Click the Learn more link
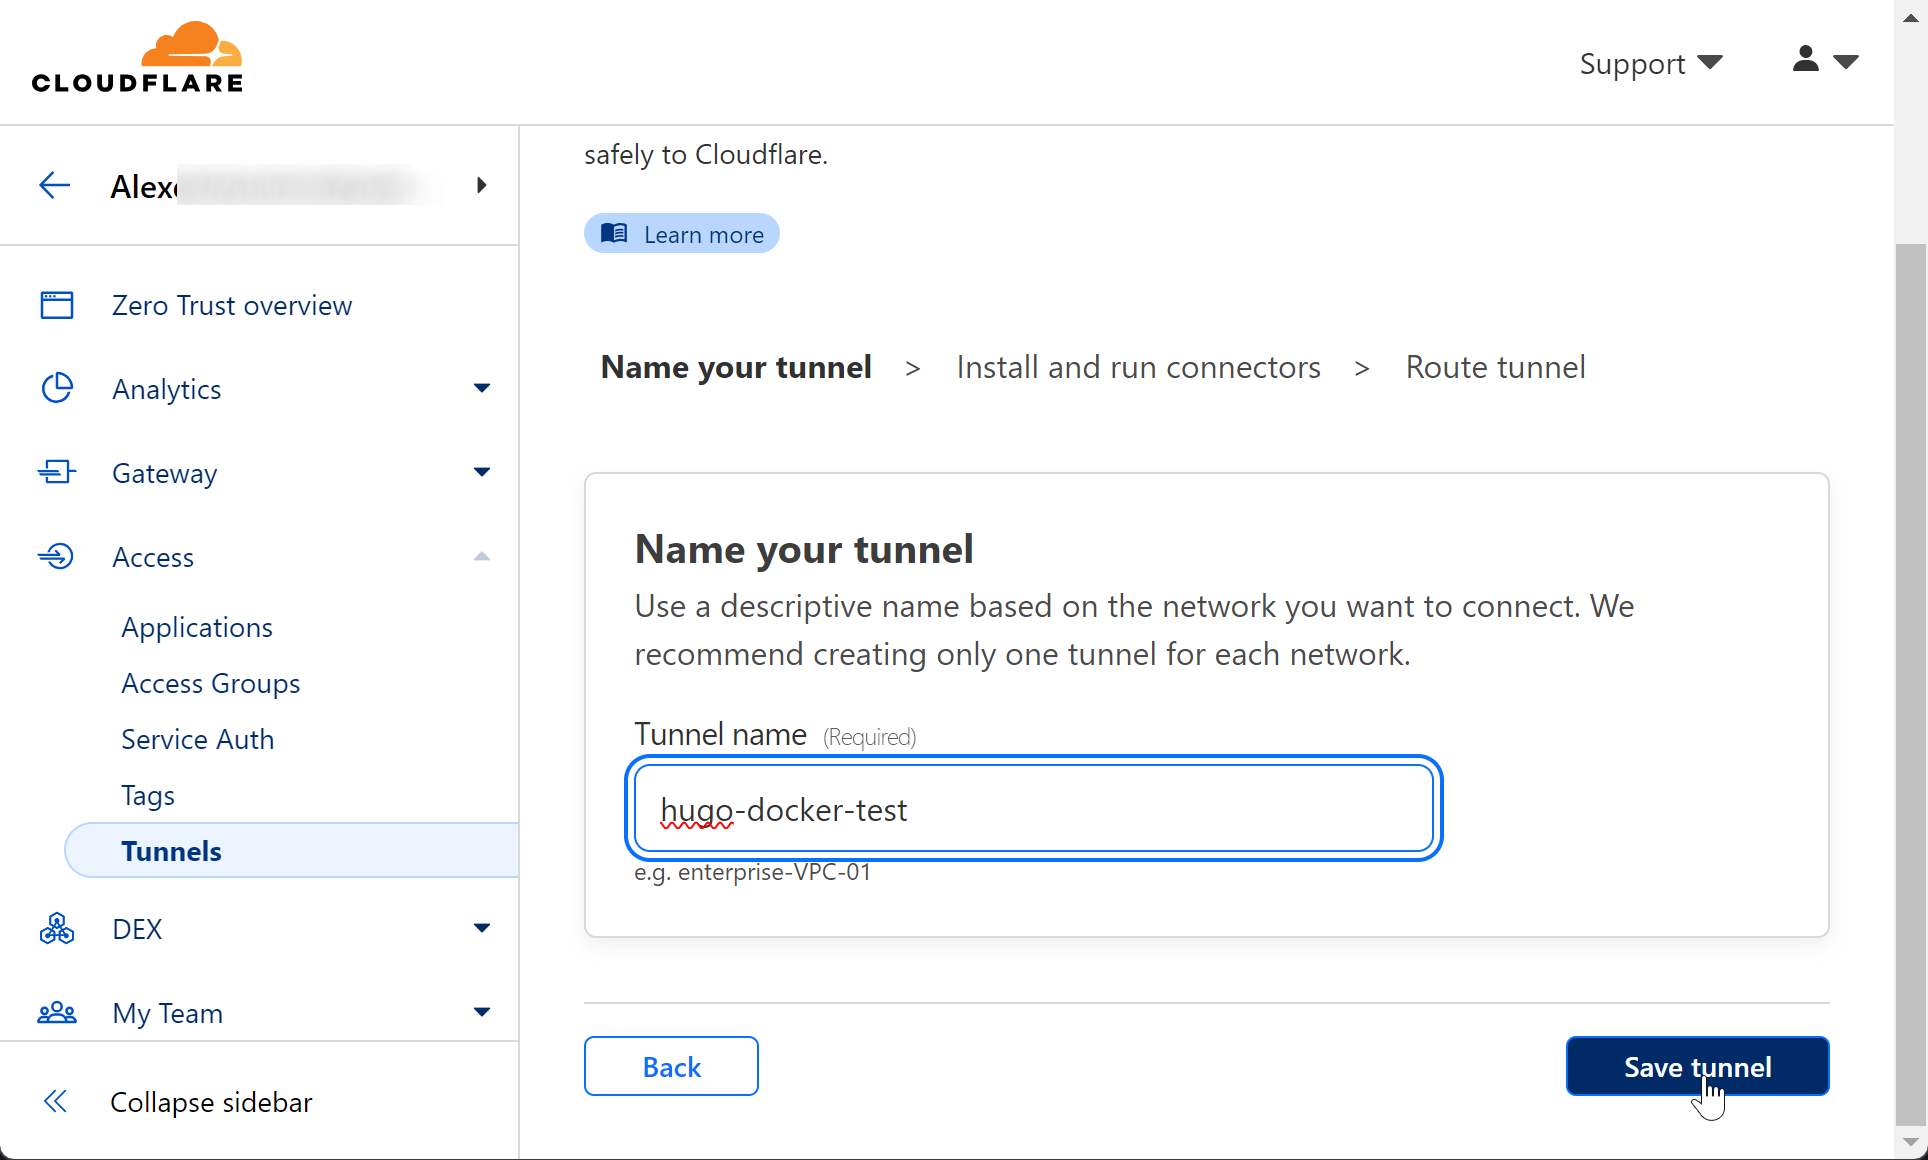The image size is (1928, 1160). click(x=682, y=233)
